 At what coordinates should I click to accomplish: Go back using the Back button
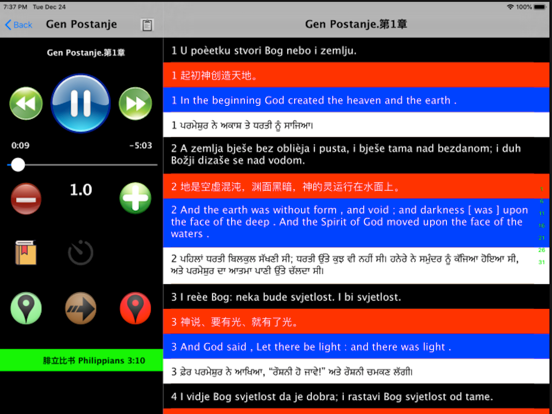click(19, 25)
